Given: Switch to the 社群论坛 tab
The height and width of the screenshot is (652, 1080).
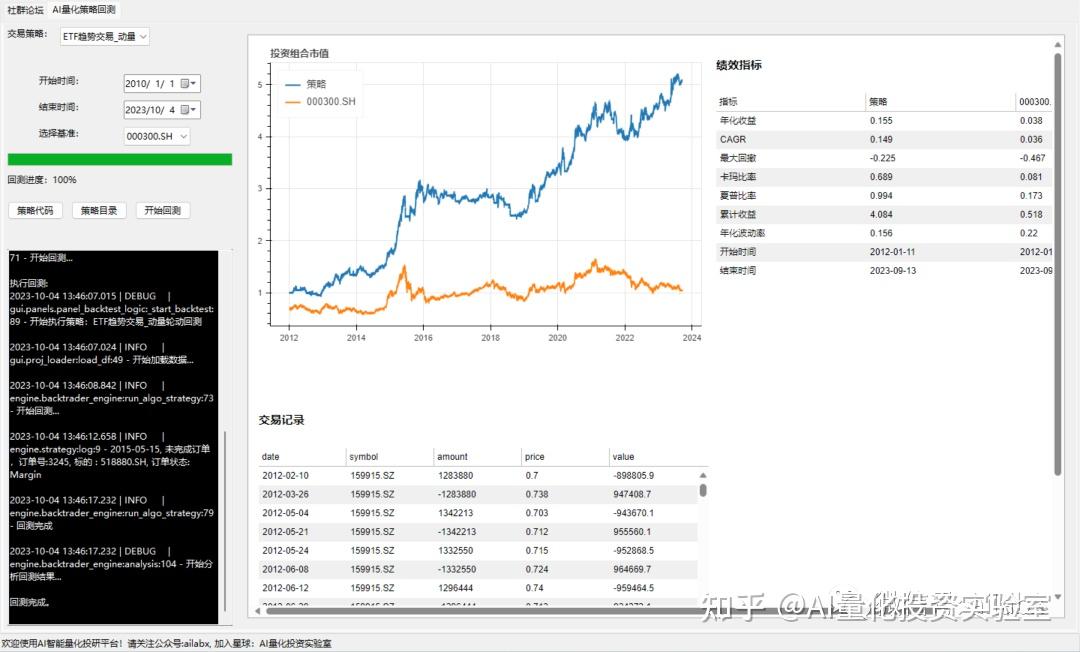Looking at the screenshot, I should [28, 8].
